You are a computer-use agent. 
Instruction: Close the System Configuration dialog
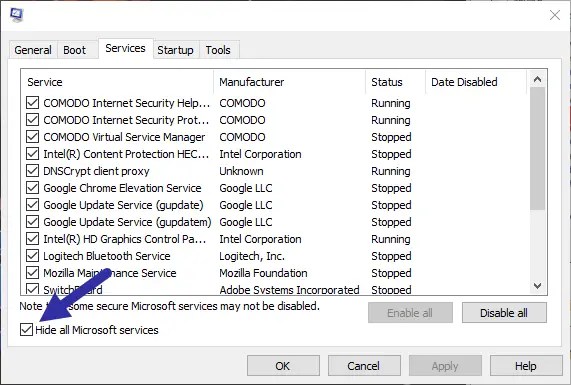coord(555,15)
